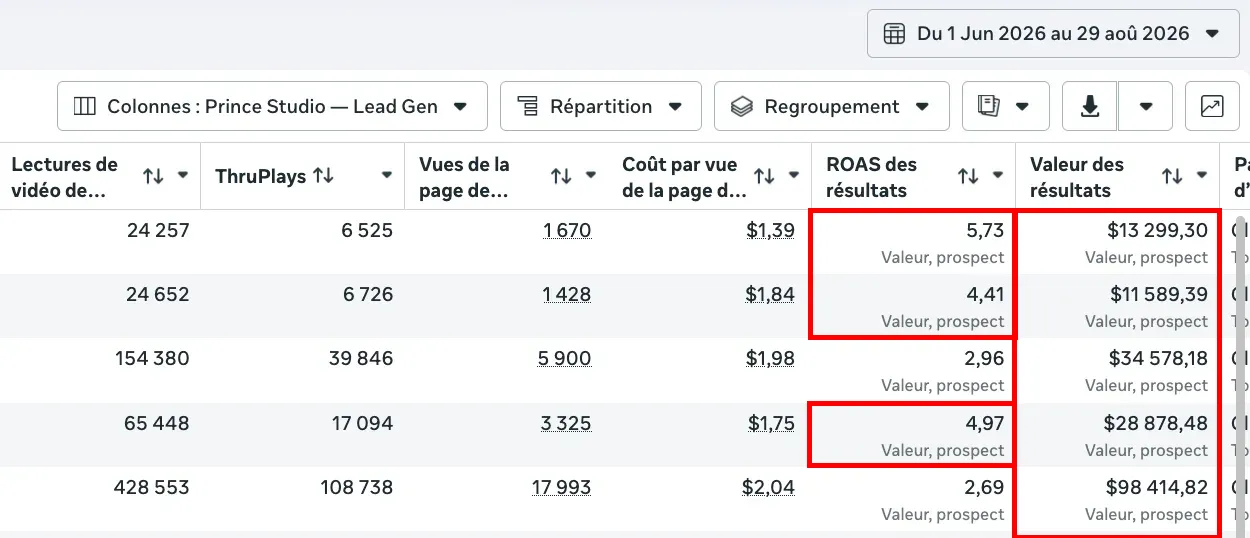Select the 24 652 video plays cell
The width and height of the screenshot is (1250, 538).
click(158, 295)
